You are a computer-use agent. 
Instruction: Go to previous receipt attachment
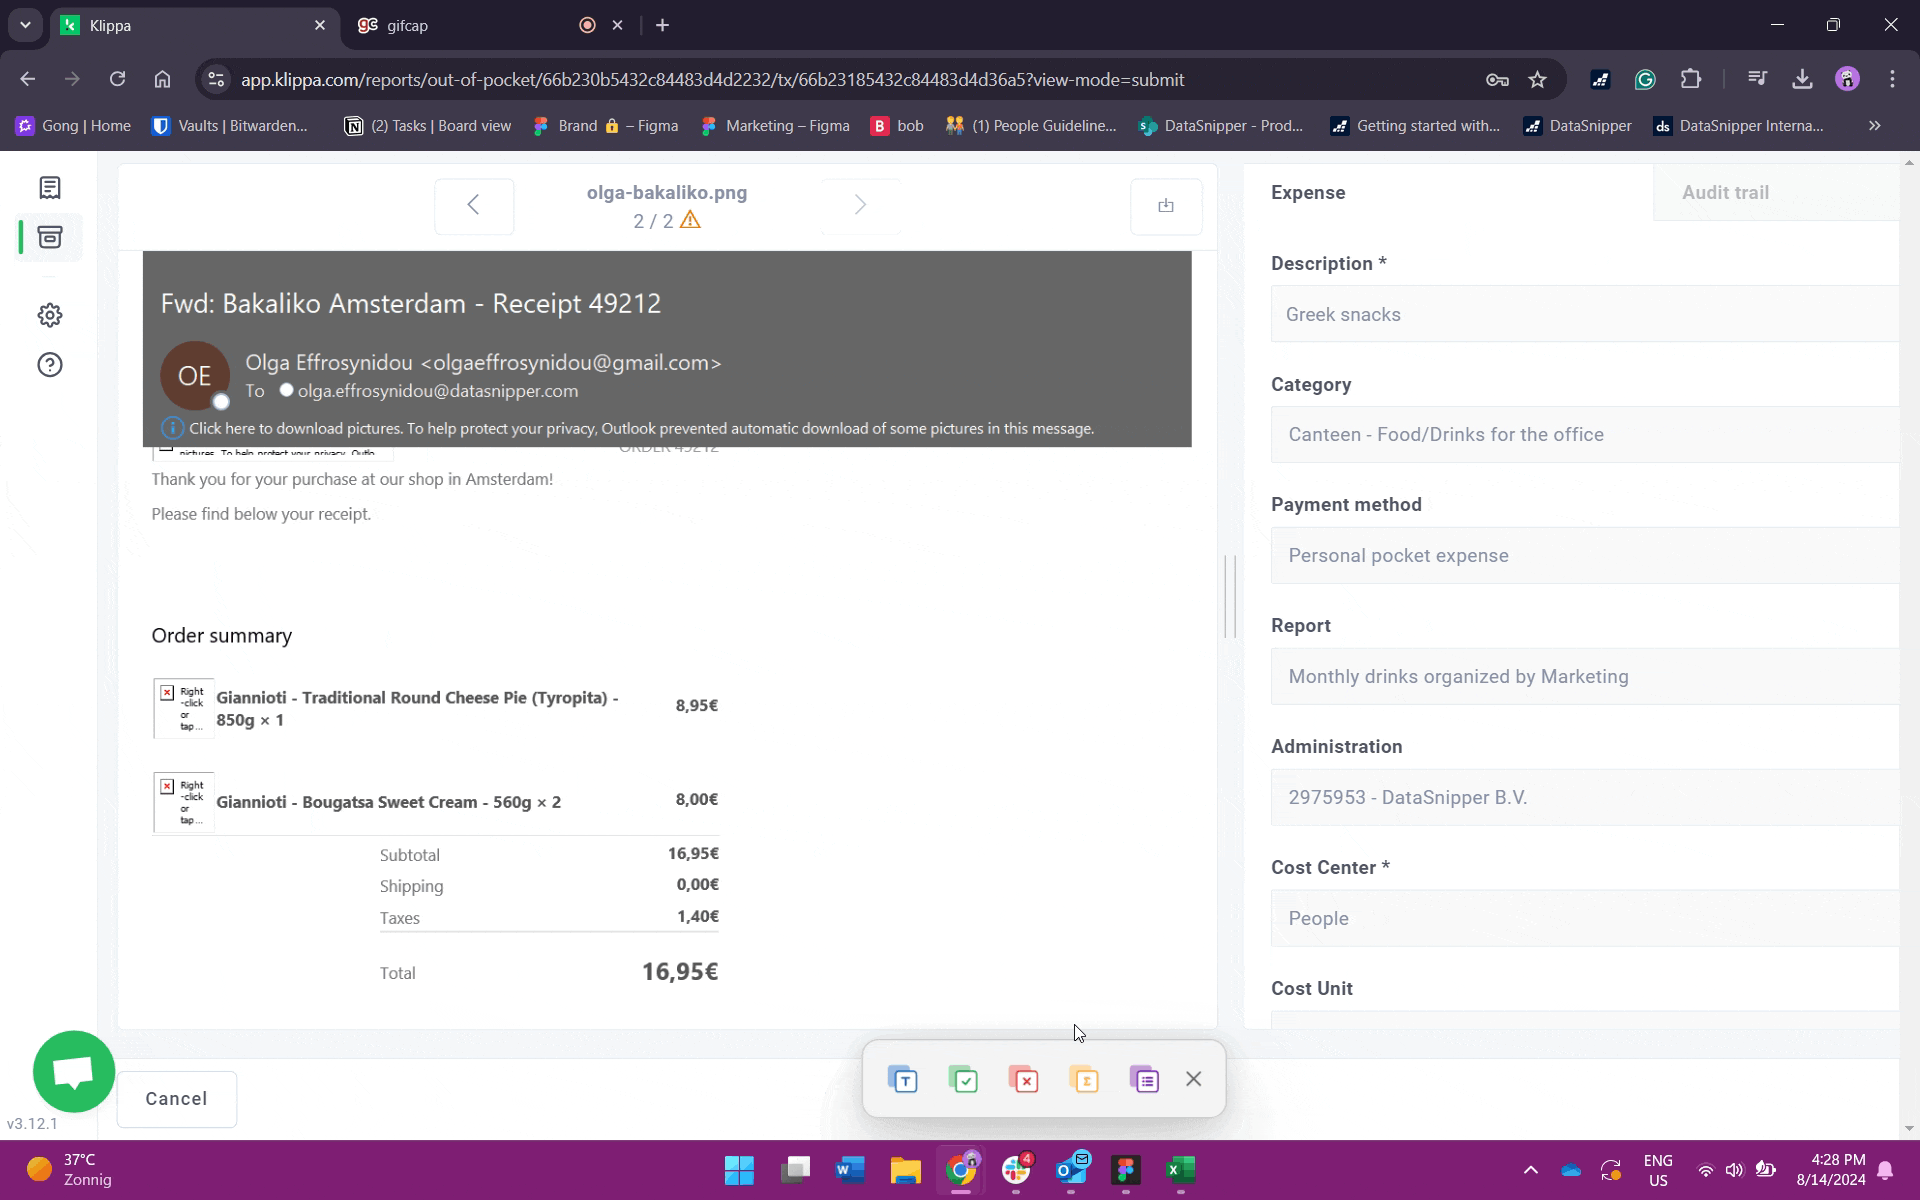(x=474, y=206)
